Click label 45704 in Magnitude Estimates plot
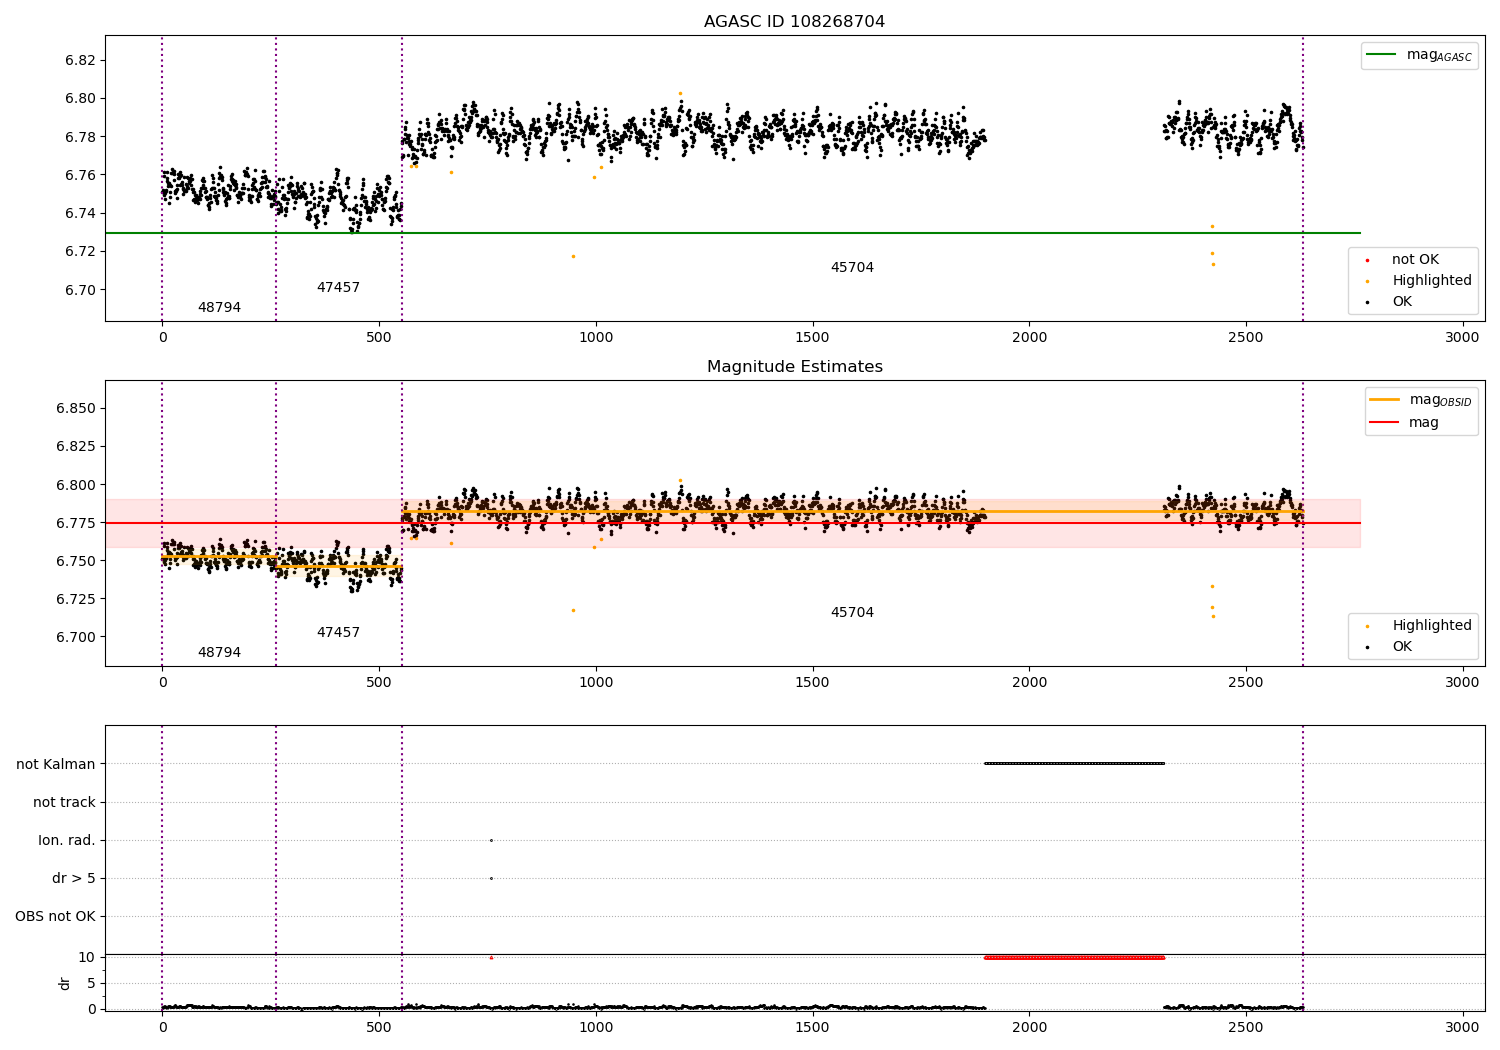 click(x=852, y=612)
